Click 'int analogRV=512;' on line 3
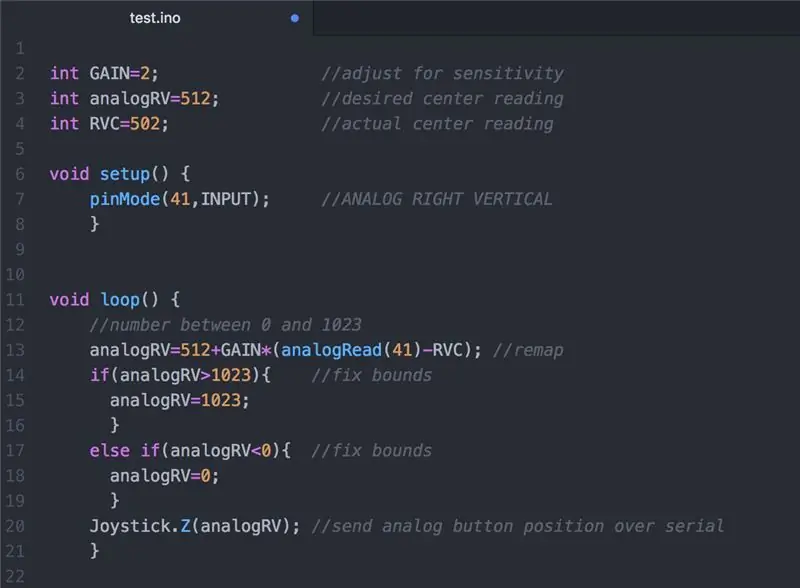This screenshot has height=588, width=800. (135, 99)
